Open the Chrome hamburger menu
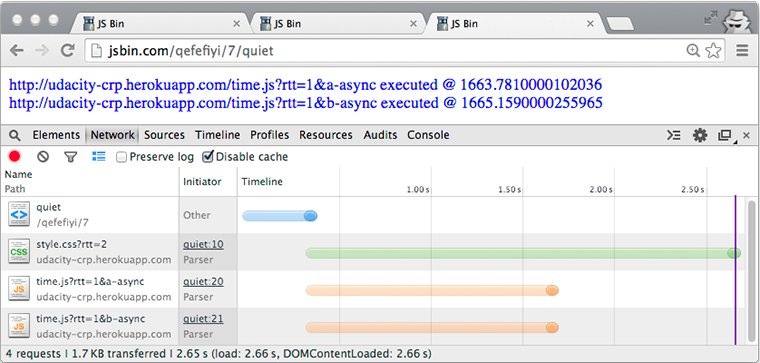This screenshot has height=363, width=760. 742,50
